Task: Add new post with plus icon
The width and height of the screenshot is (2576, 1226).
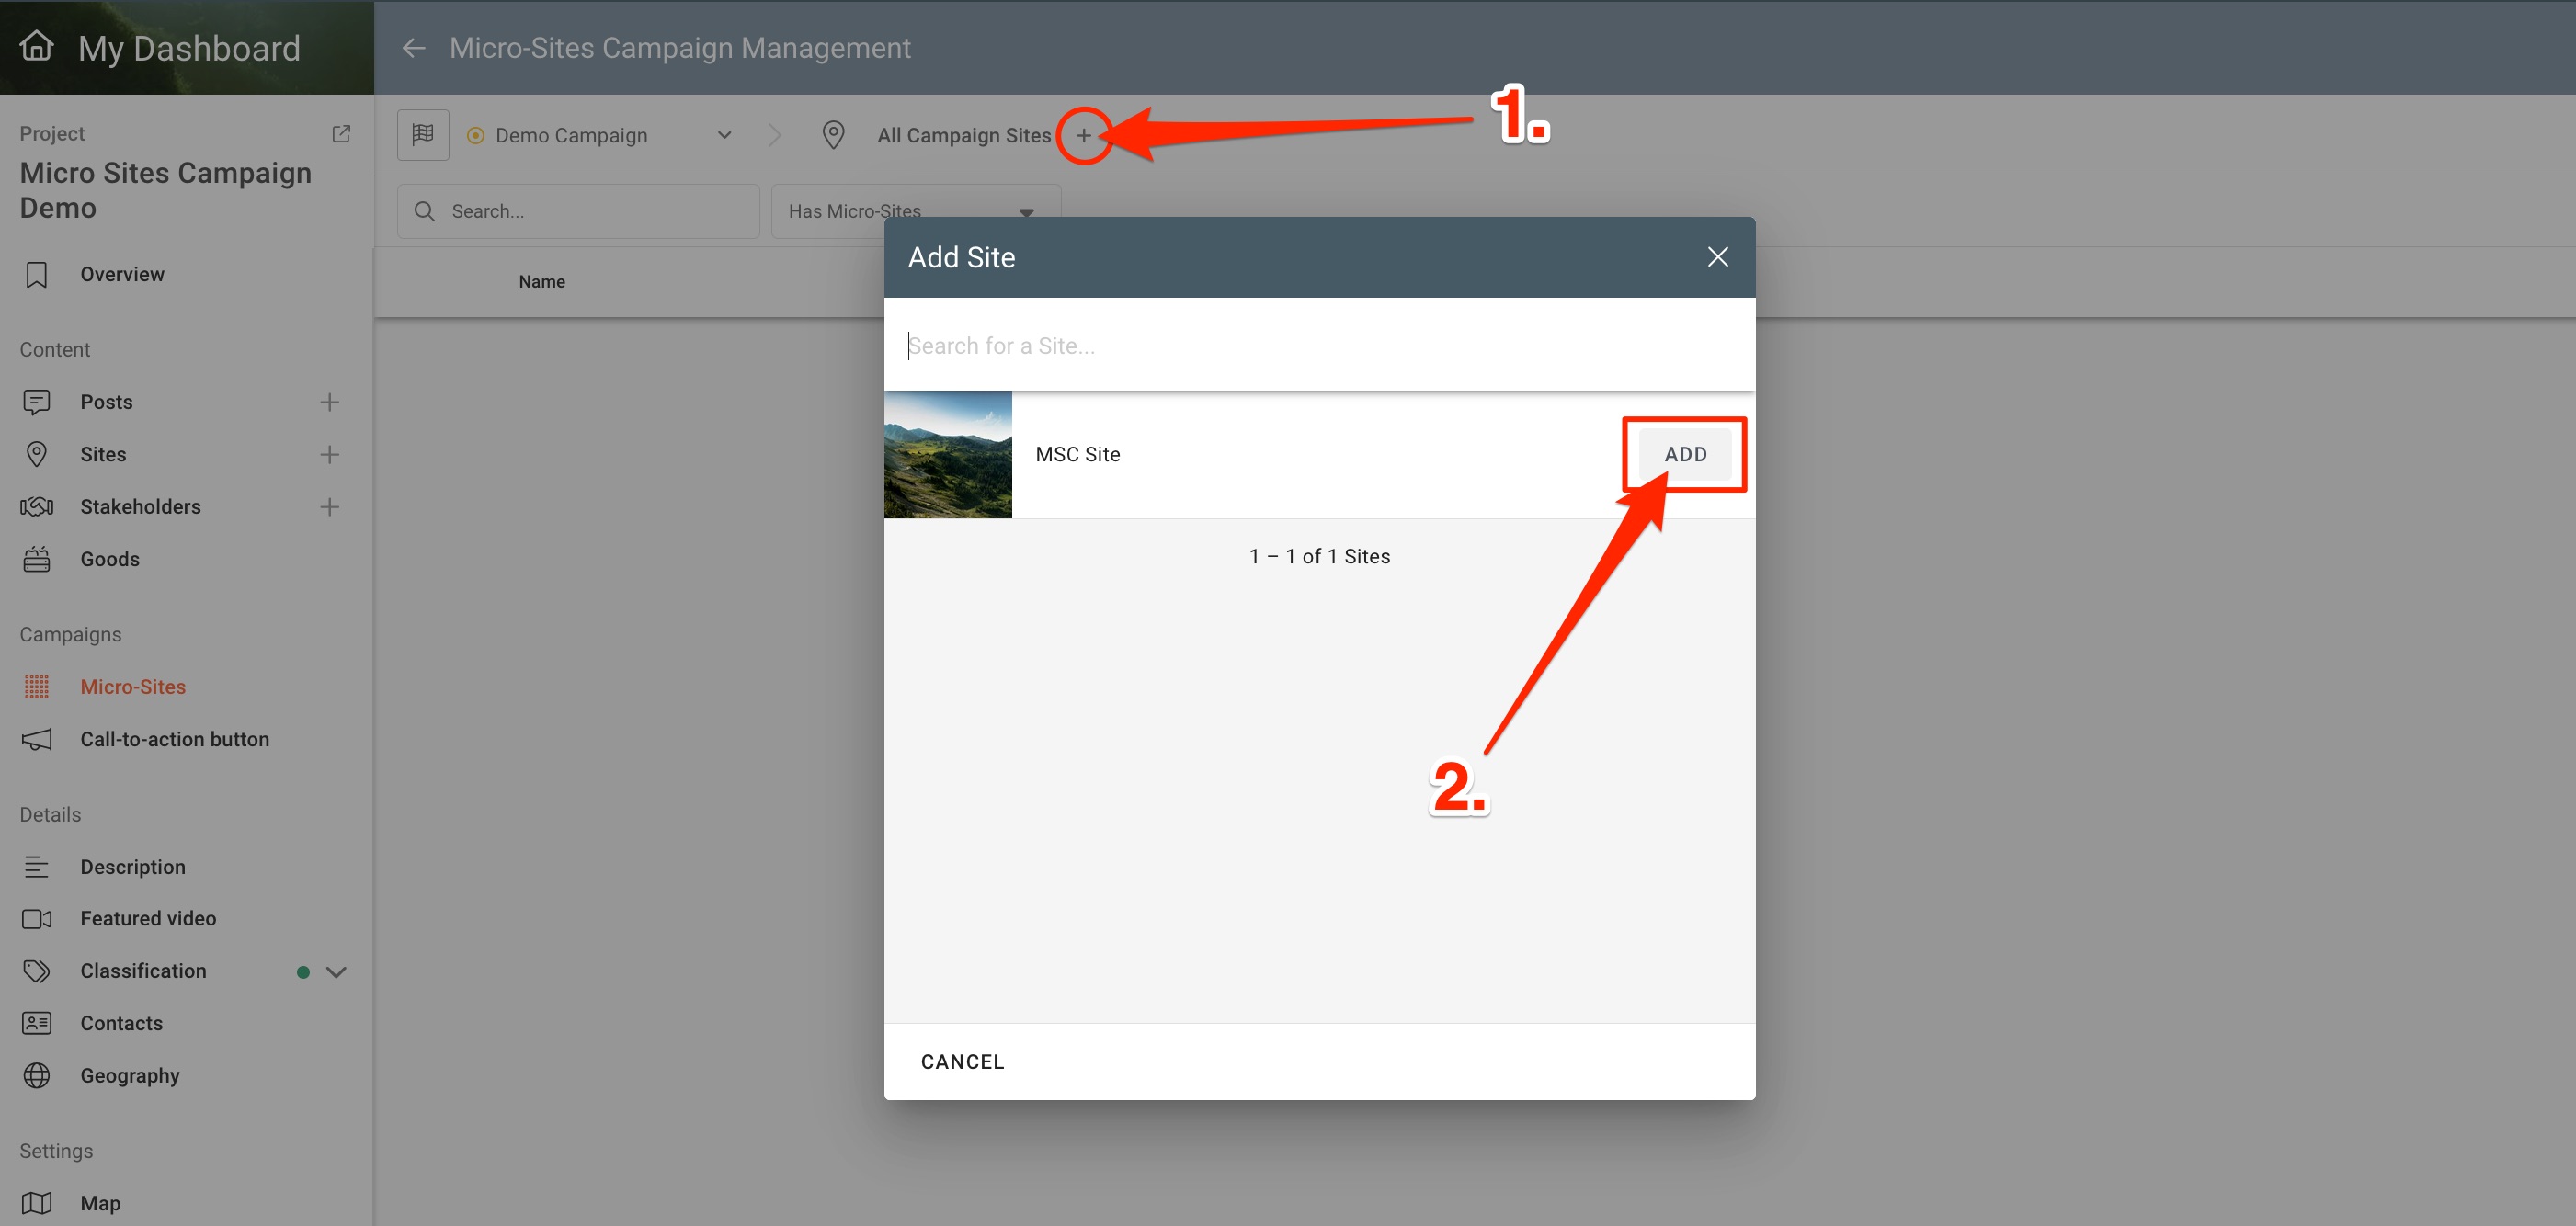Action: click(329, 402)
